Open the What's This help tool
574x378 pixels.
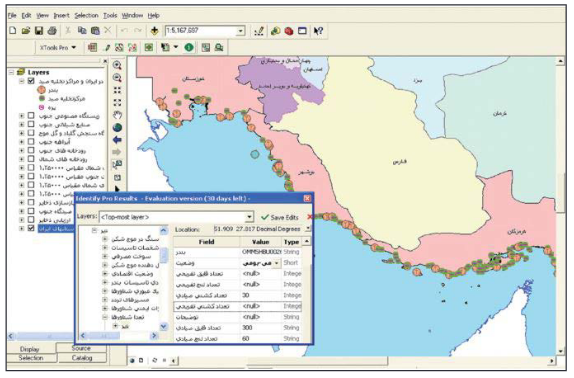(318, 31)
